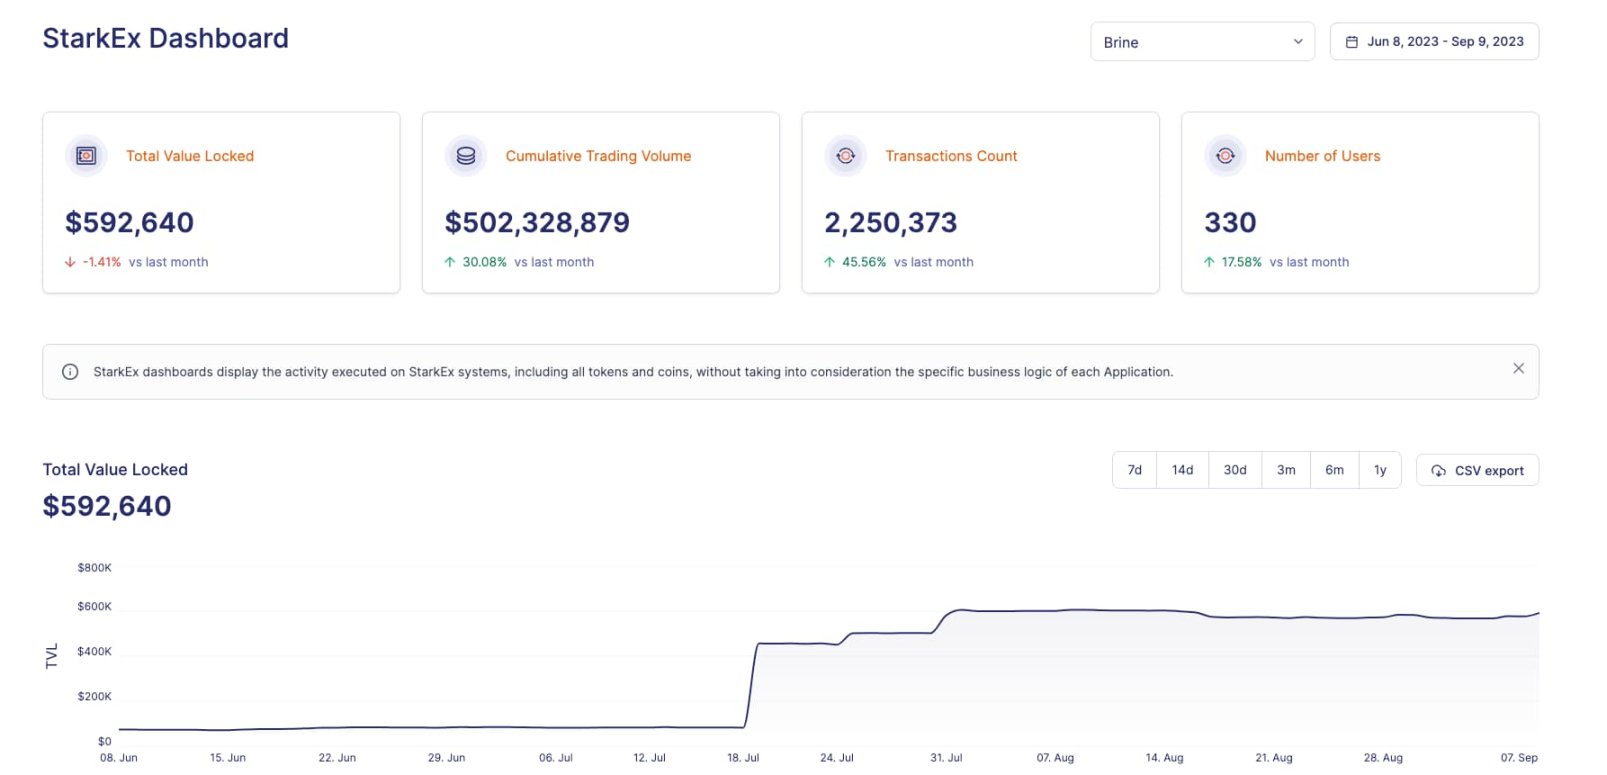Click the green up arrow beside 30.08%
The height and width of the screenshot is (775, 1607).
(x=450, y=262)
